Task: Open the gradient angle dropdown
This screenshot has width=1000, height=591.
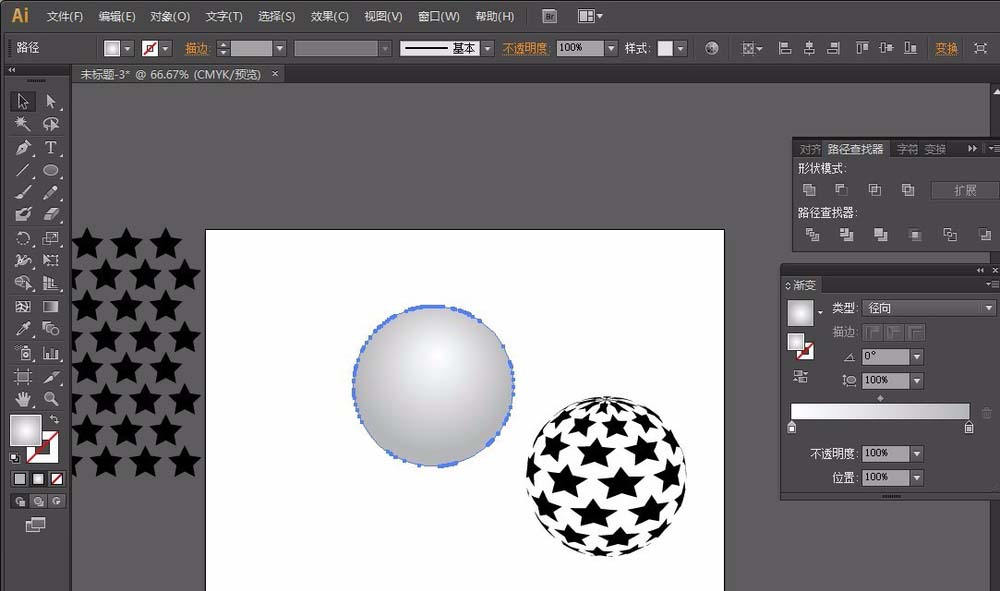Action: 917,356
